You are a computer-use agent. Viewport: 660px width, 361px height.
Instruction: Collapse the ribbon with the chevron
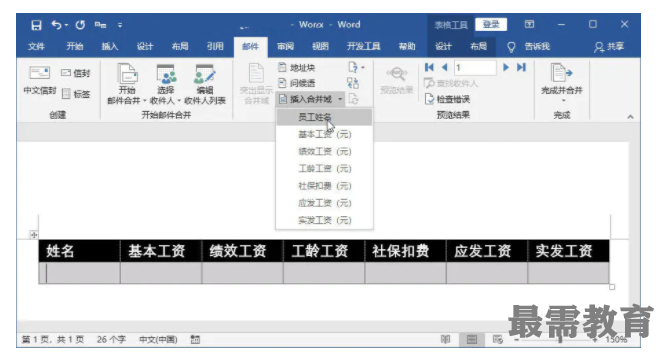[630, 117]
